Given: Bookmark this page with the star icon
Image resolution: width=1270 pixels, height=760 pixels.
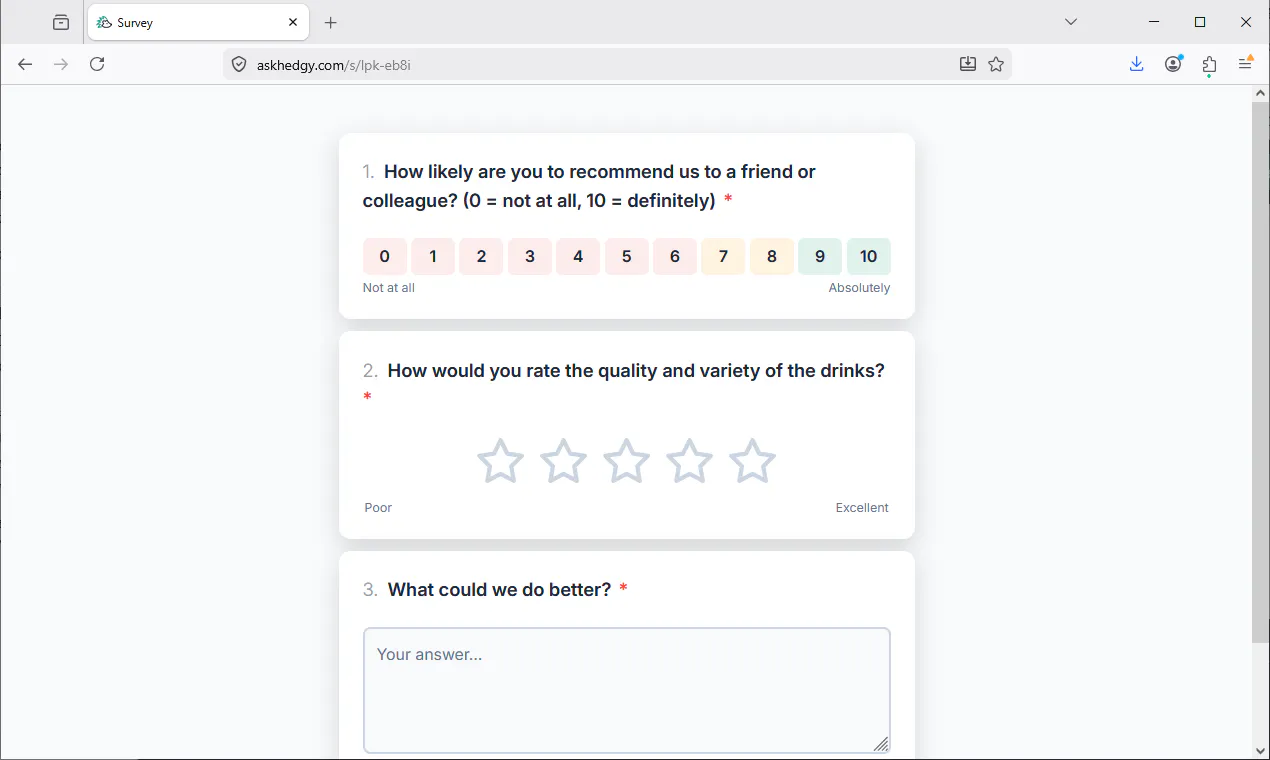Looking at the screenshot, I should point(996,64).
